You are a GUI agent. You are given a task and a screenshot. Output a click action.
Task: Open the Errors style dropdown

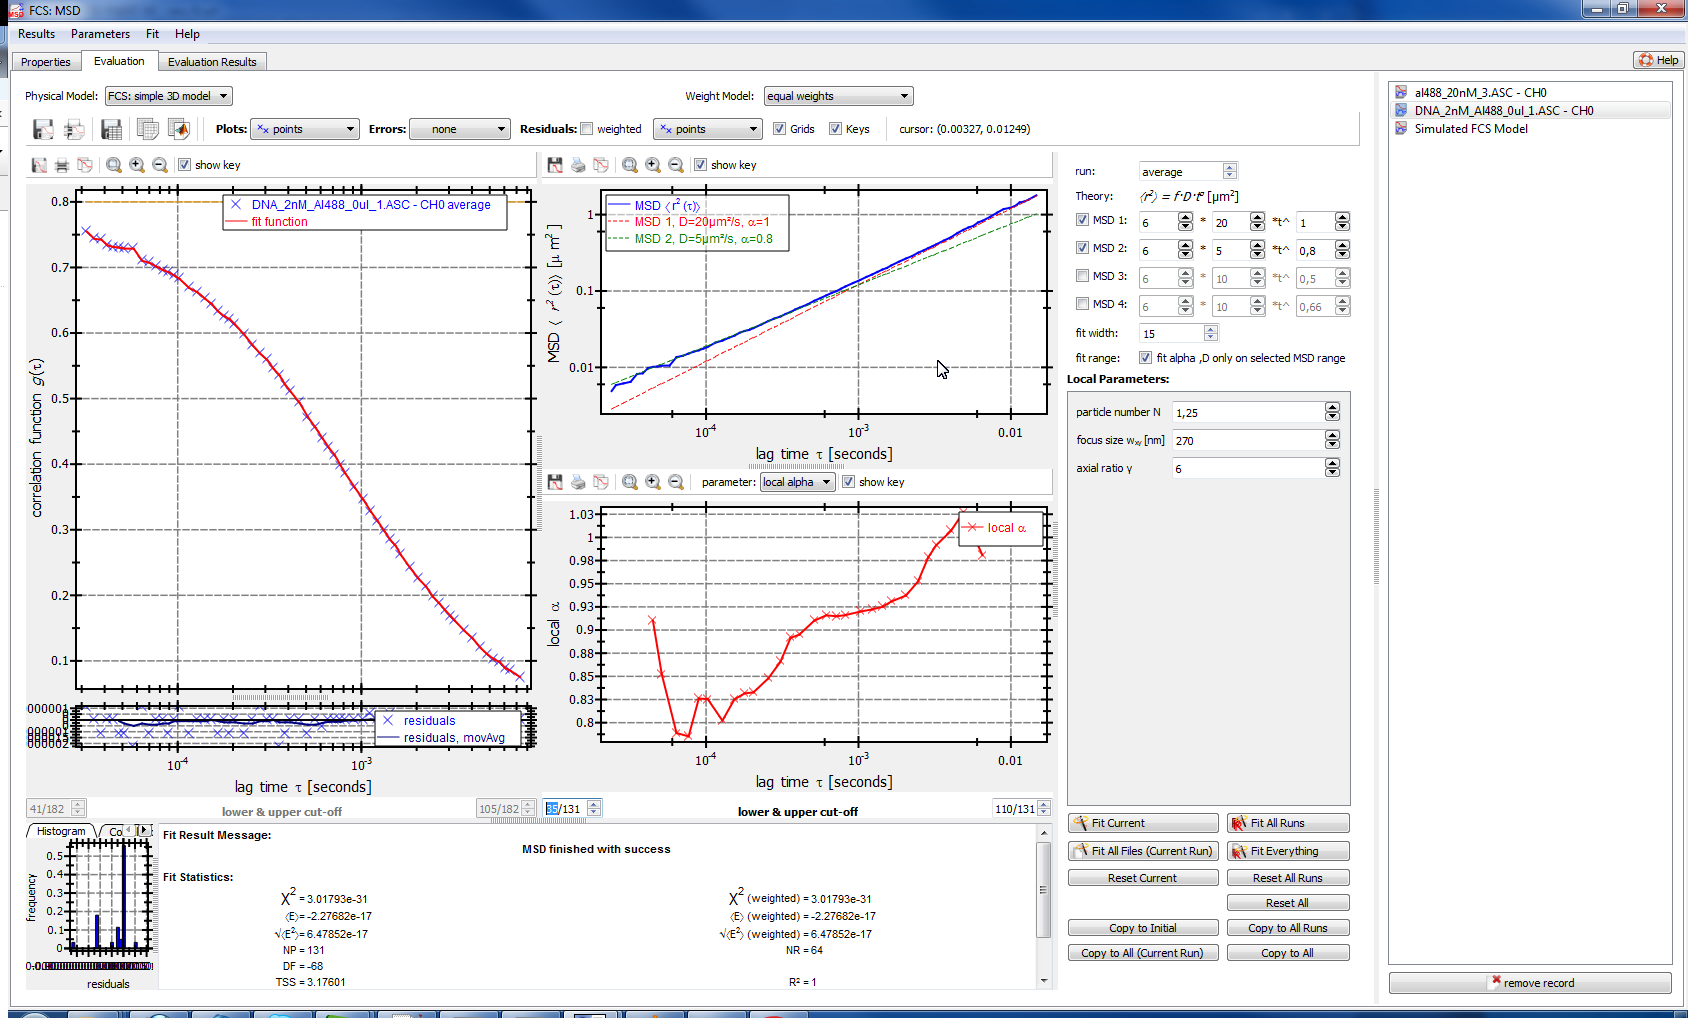click(x=461, y=129)
